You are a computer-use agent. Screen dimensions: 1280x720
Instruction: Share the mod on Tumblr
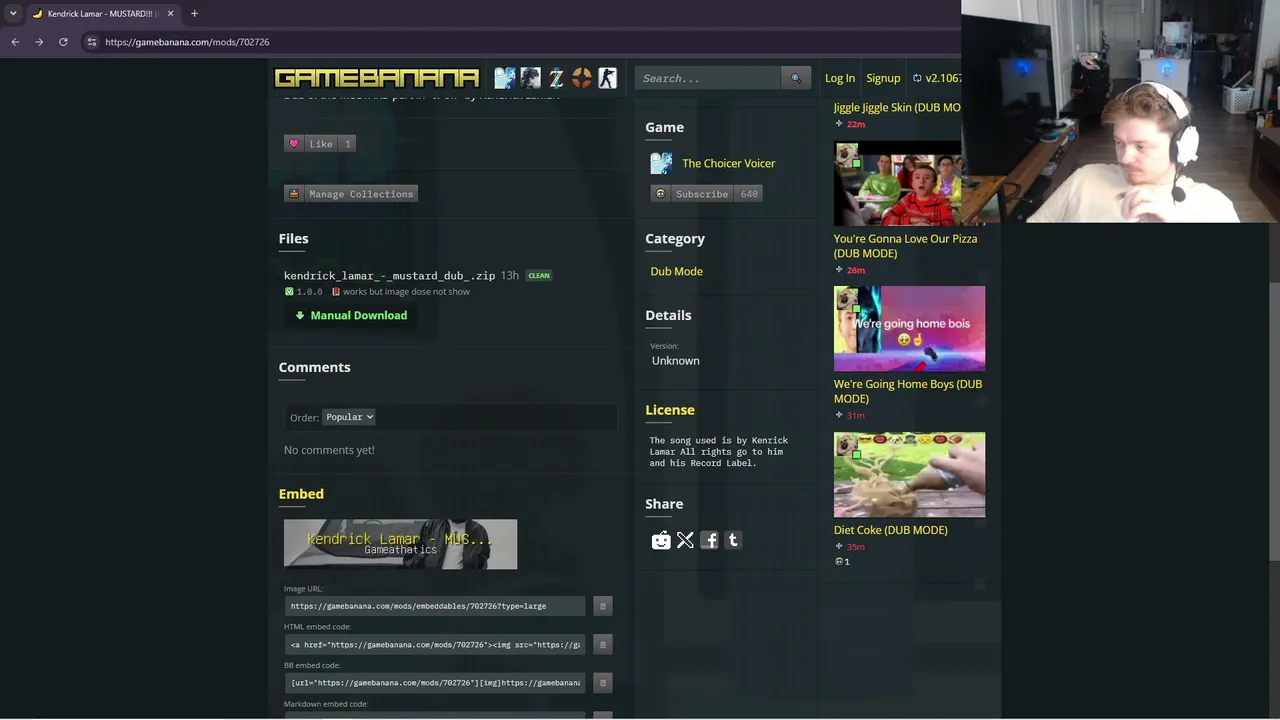(x=733, y=540)
